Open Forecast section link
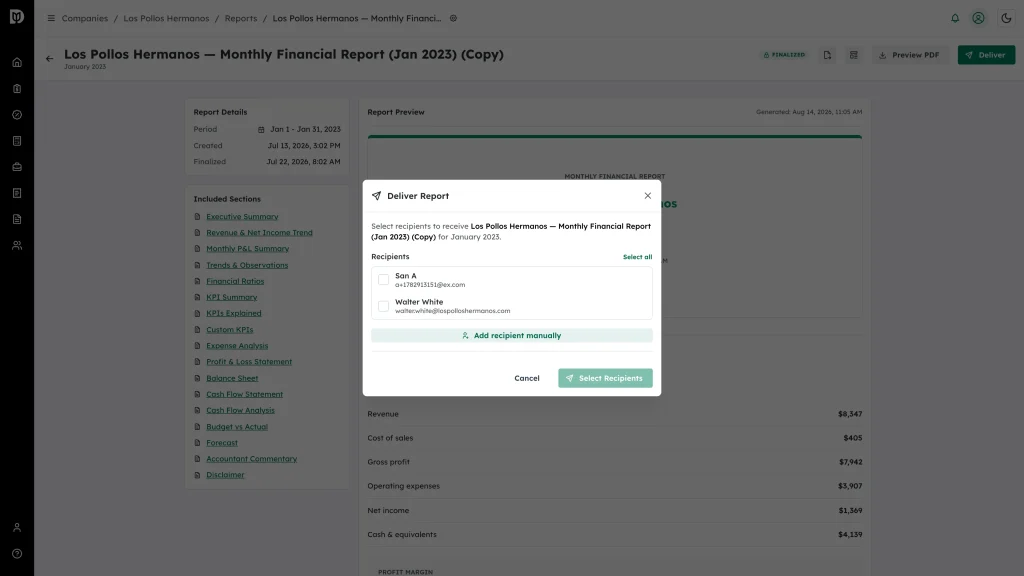Viewport: 1024px width, 576px height. [222, 442]
